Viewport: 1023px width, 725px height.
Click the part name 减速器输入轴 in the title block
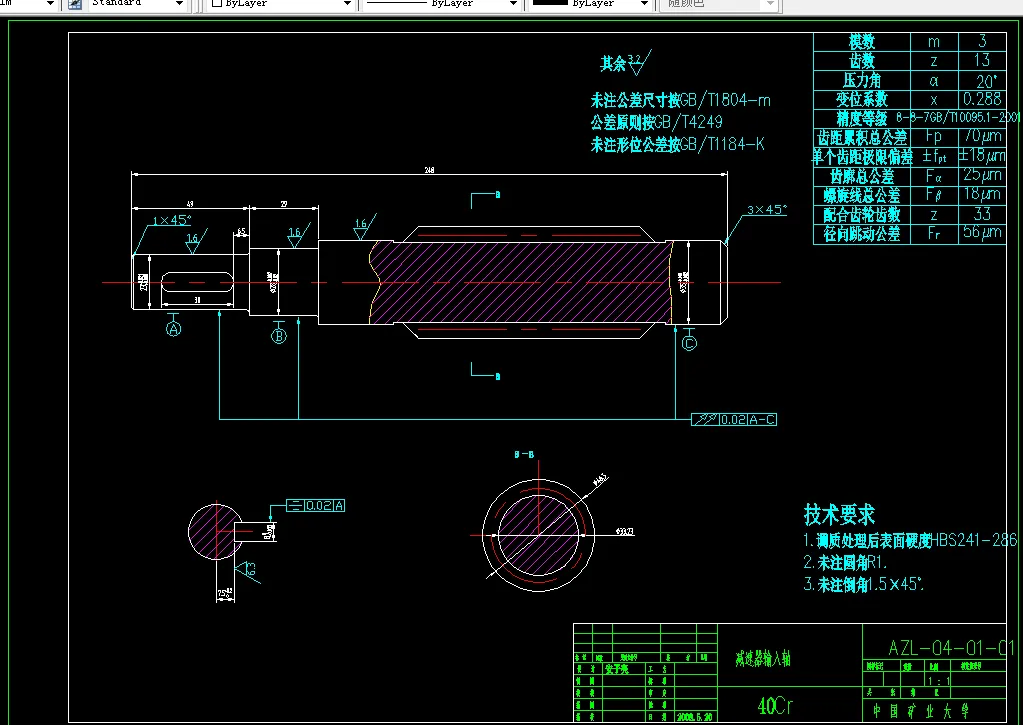tap(763, 659)
